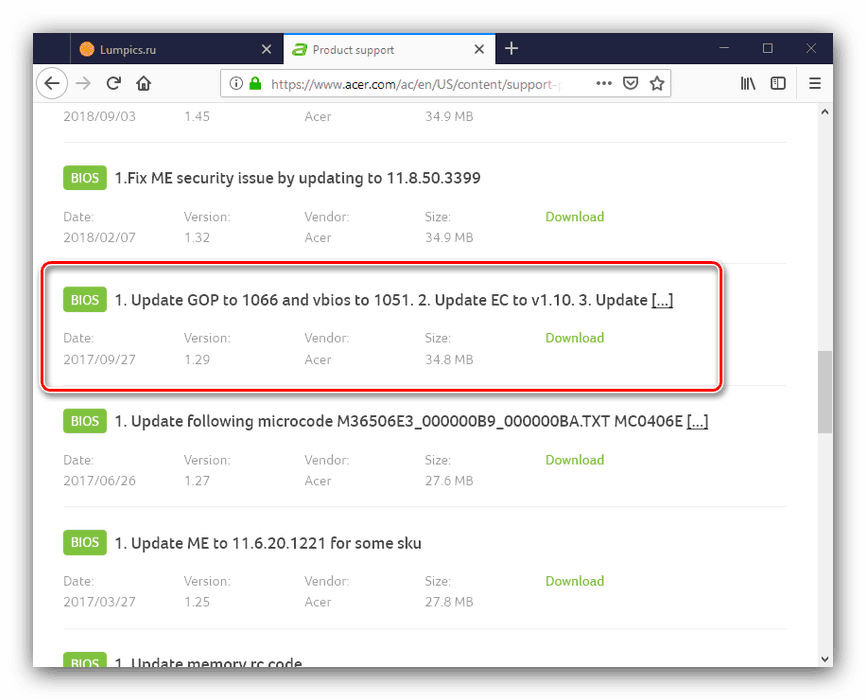Open page actions three-dots menu
Image resolution: width=866 pixels, height=700 pixels.
click(604, 83)
